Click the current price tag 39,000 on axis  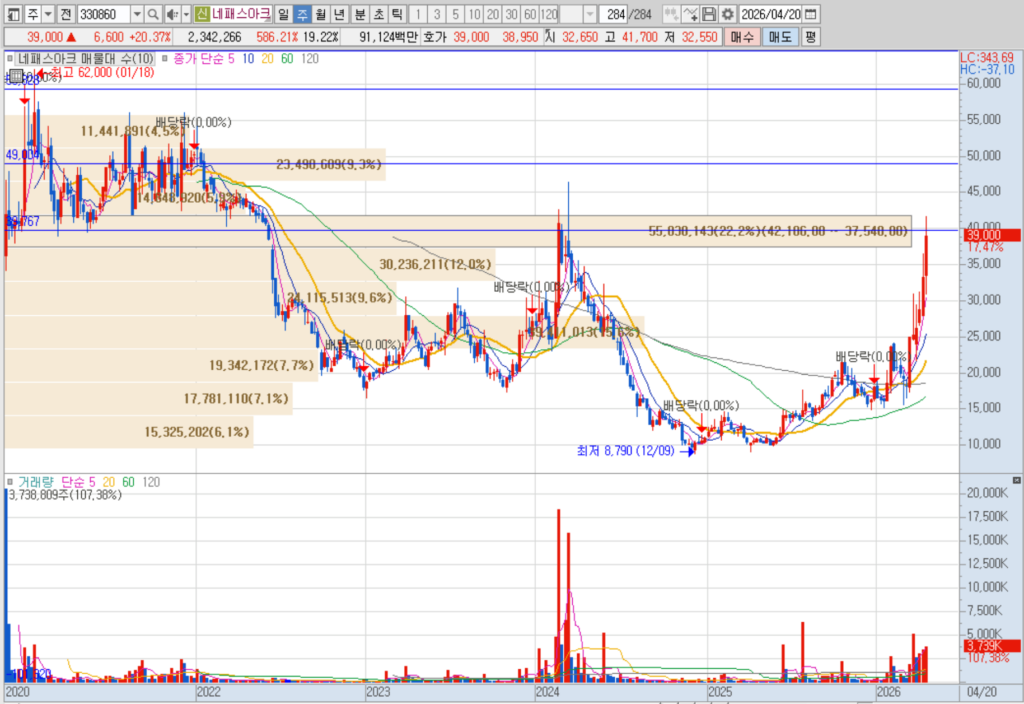tap(991, 235)
